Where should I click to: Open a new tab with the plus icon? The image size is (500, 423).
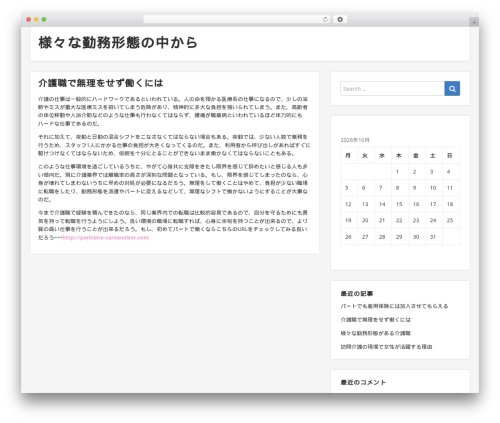474,22
